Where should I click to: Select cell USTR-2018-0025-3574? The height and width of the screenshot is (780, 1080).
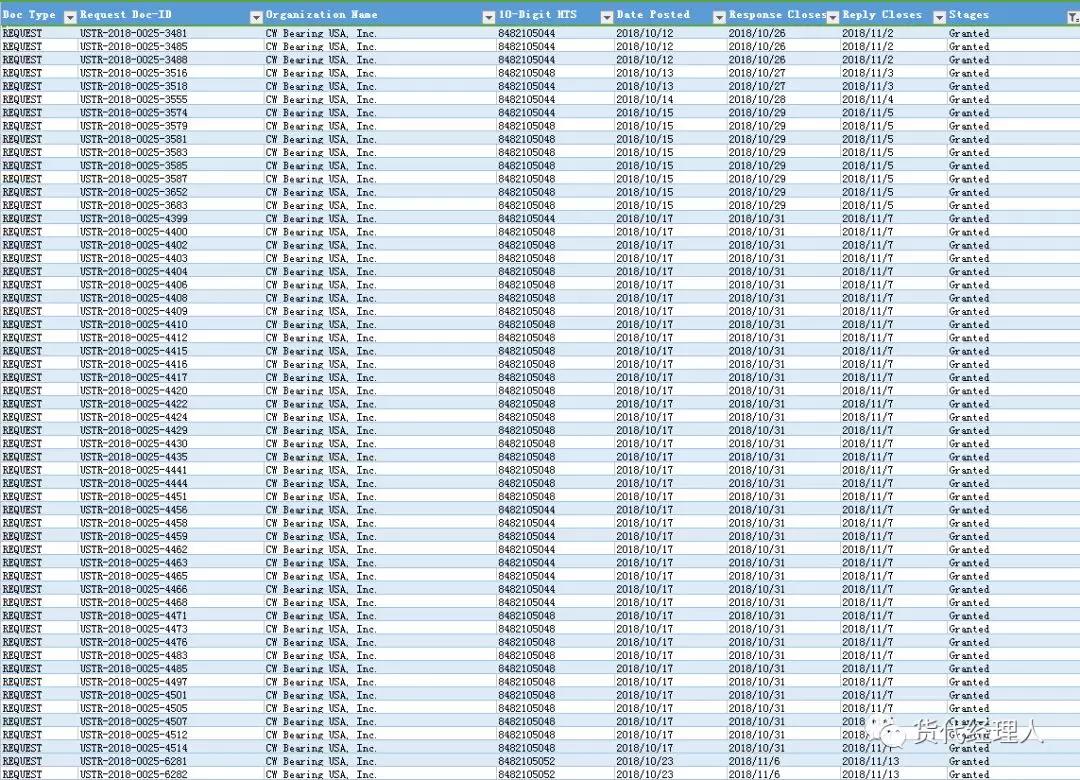pyautogui.click(x=134, y=112)
